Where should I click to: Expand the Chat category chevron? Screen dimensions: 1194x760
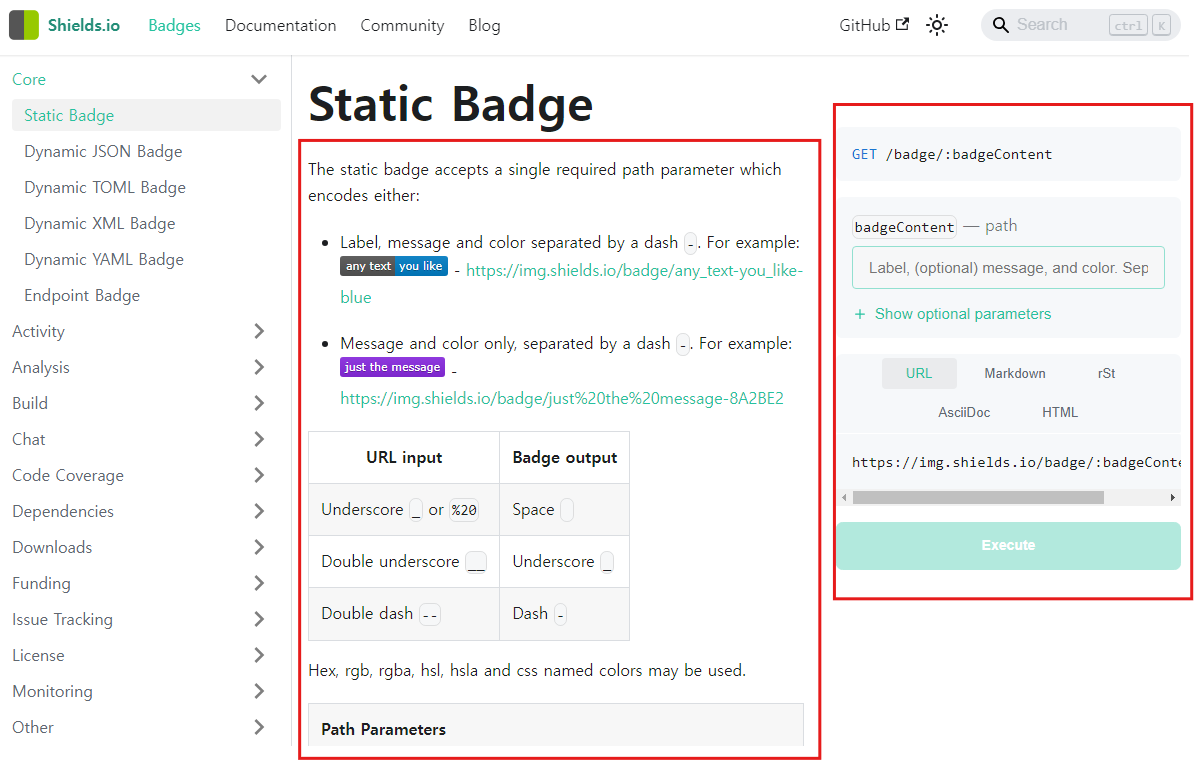(259, 439)
